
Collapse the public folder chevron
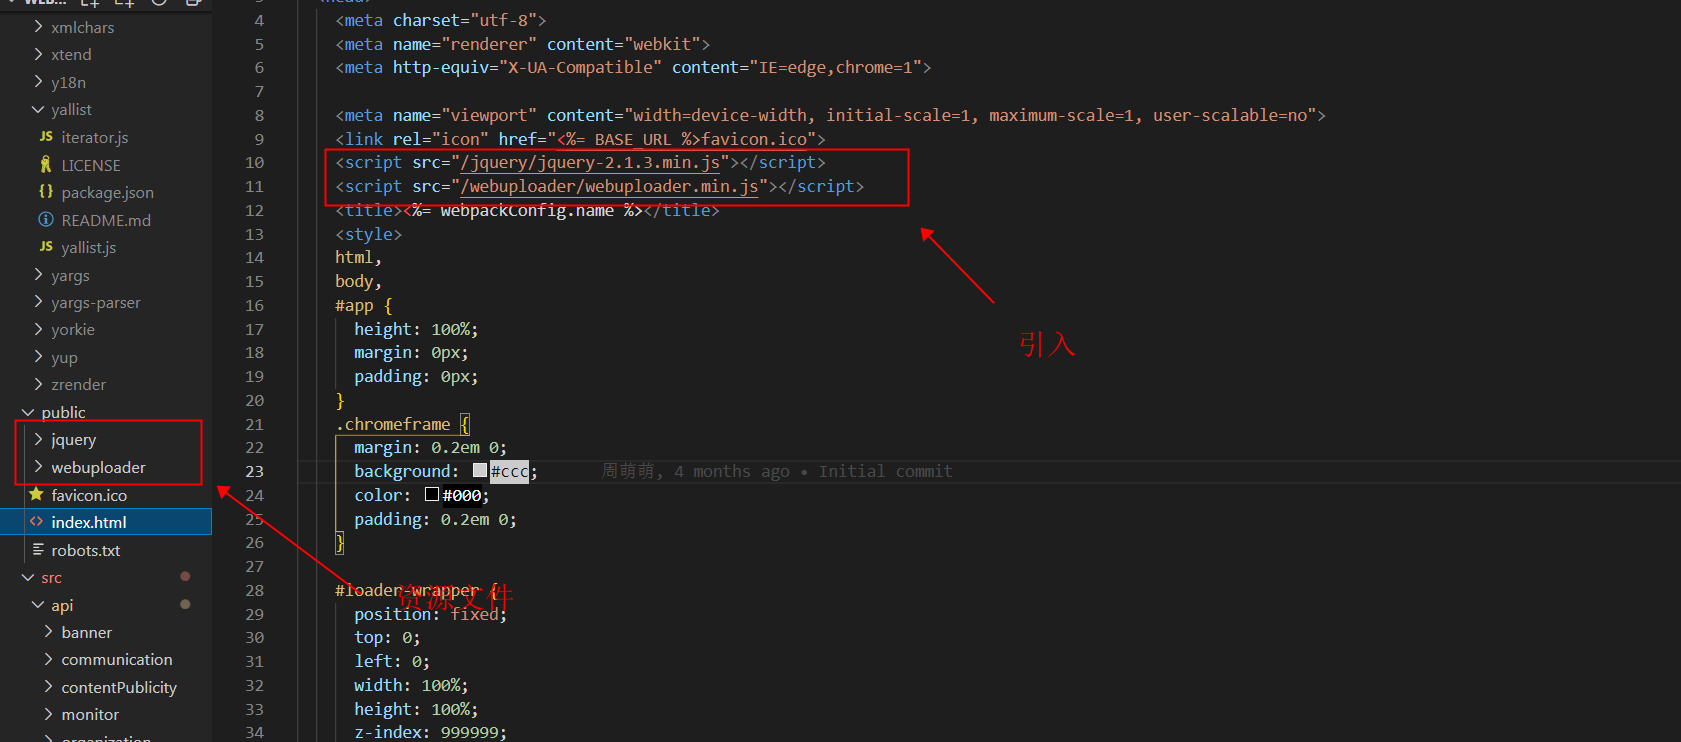tap(28, 412)
